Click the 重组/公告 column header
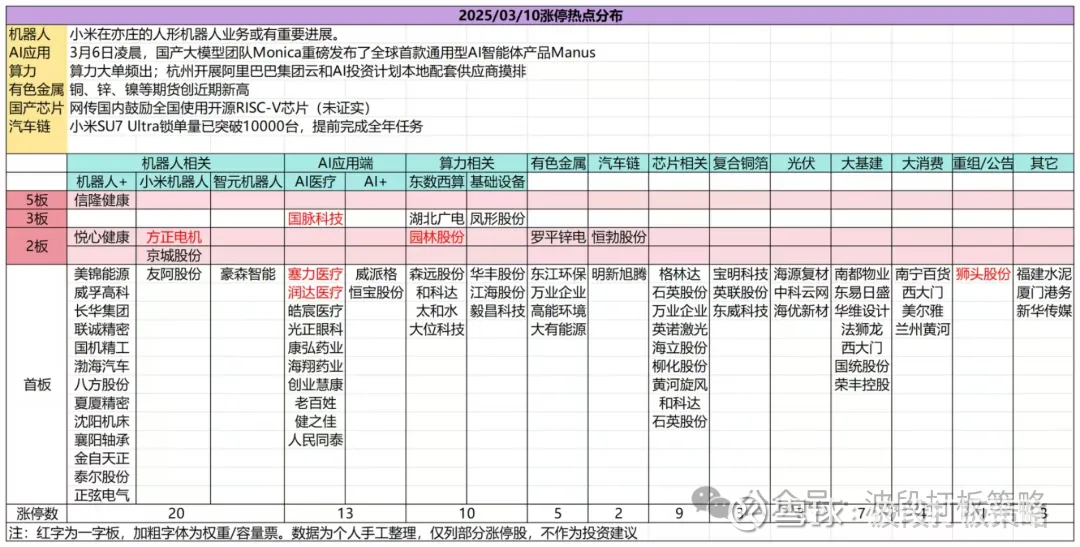1080x547 pixels. 983,163
